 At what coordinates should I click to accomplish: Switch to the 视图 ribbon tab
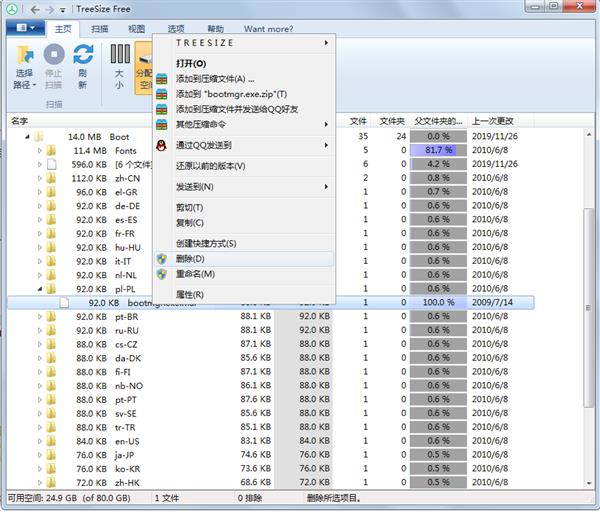click(x=136, y=29)
